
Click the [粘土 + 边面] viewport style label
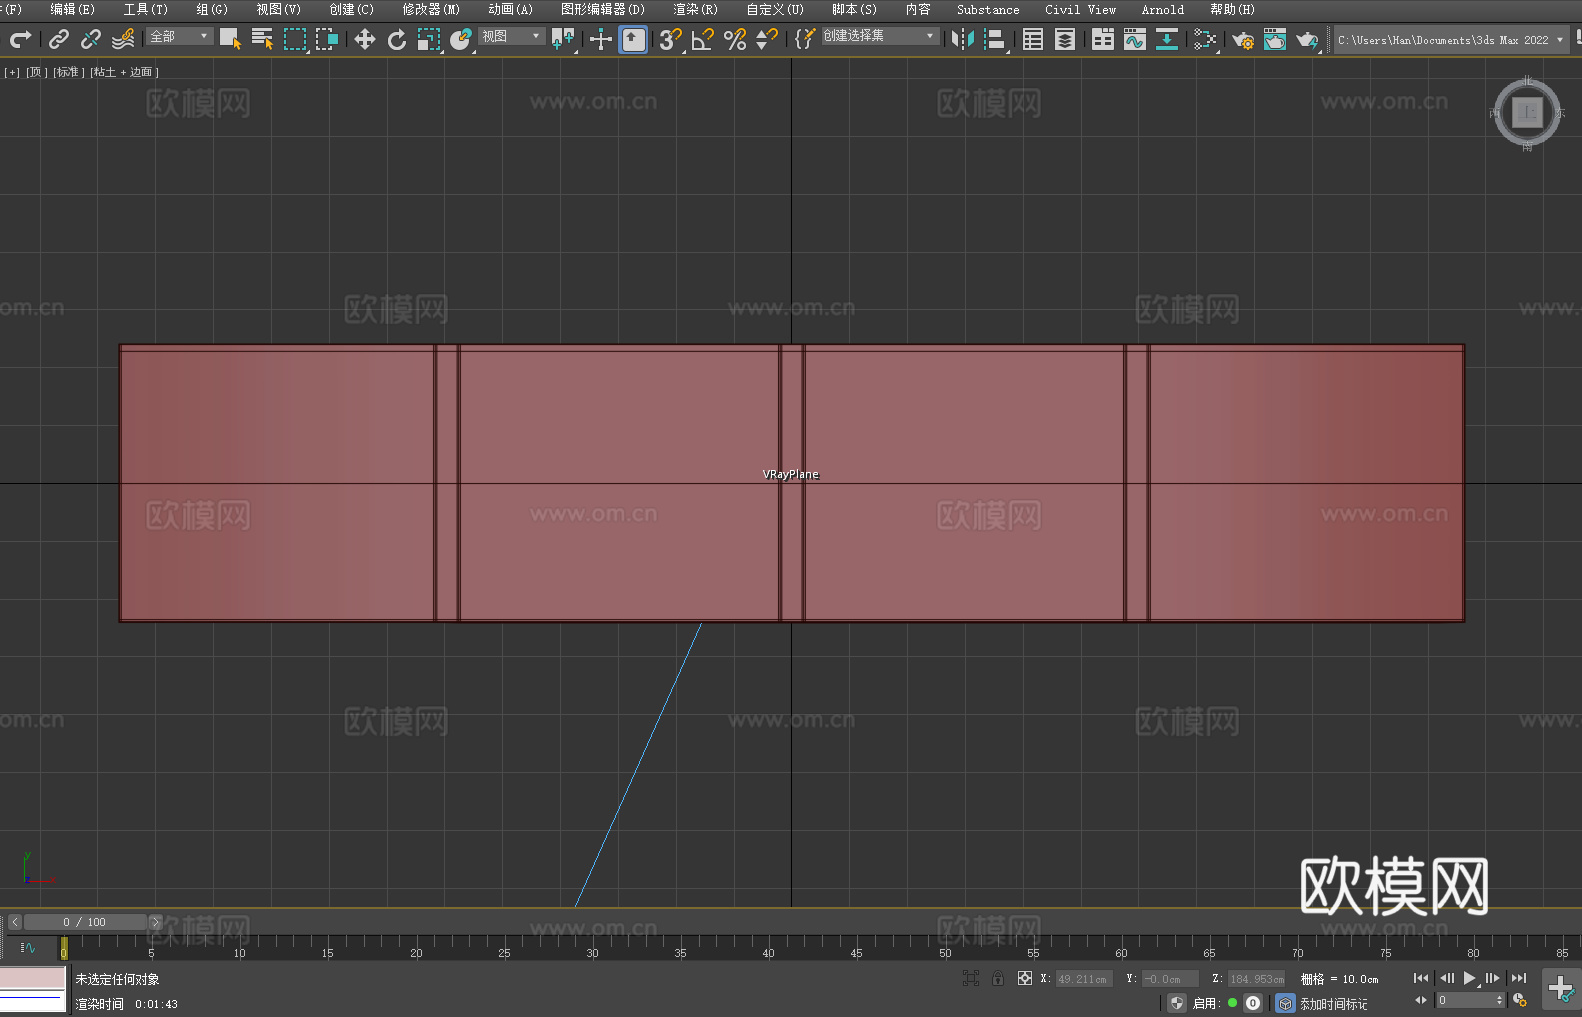pyautogui.click(x=124, y=72)
